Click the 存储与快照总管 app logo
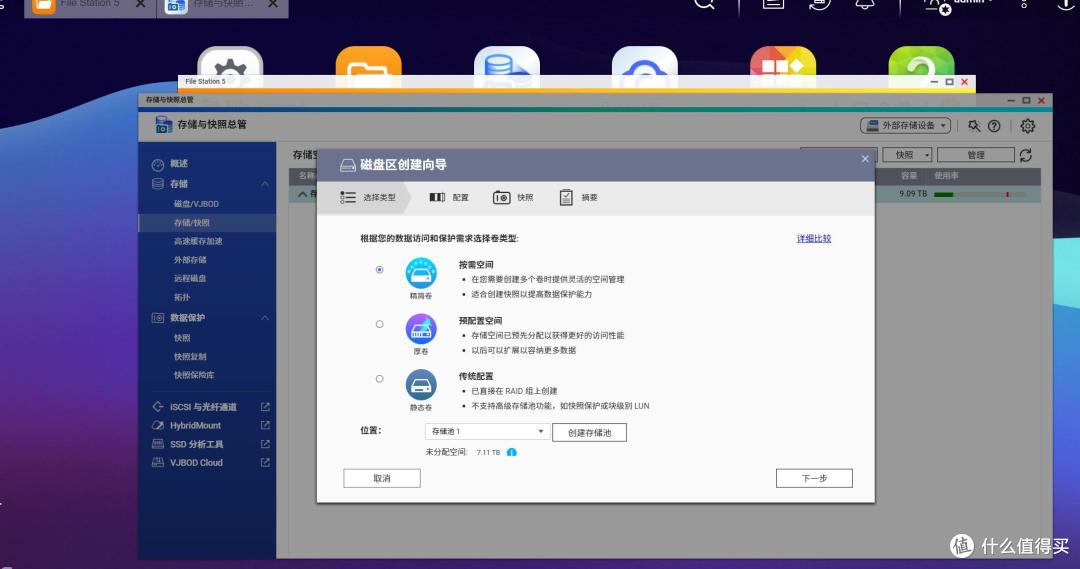This screenshot has height=569, width=1080. 163,125
